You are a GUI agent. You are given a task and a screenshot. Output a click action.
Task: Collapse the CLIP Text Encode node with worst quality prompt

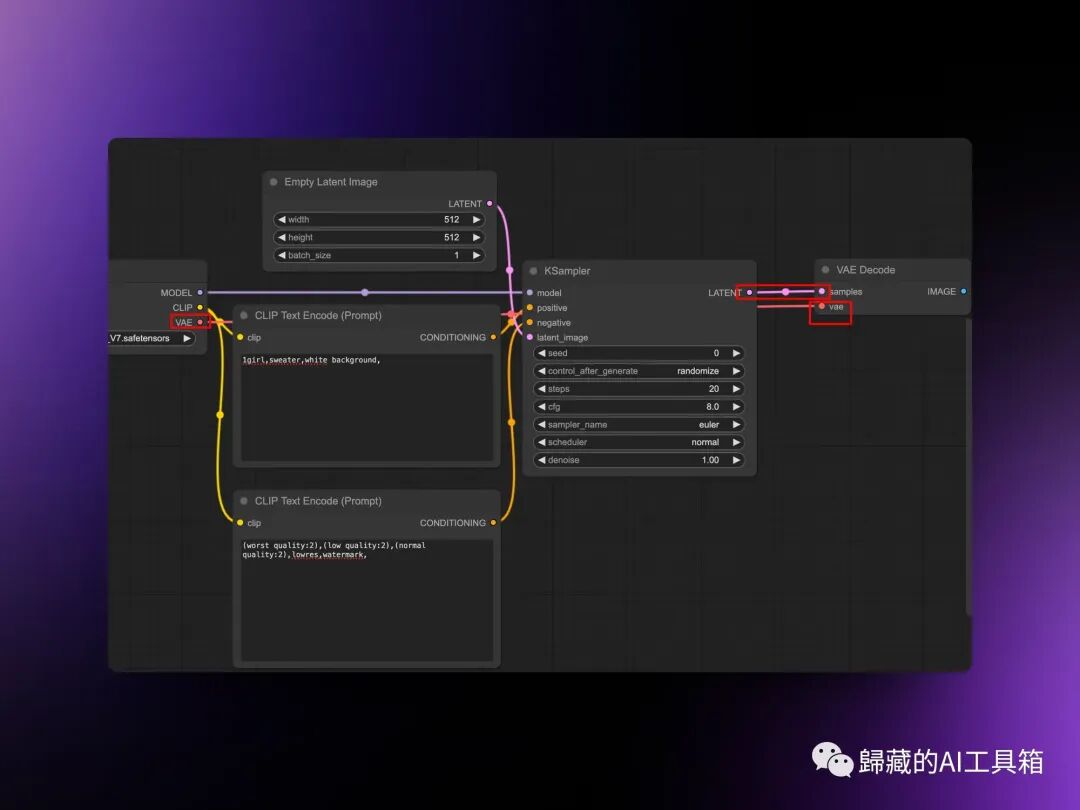tap(244, 501)
